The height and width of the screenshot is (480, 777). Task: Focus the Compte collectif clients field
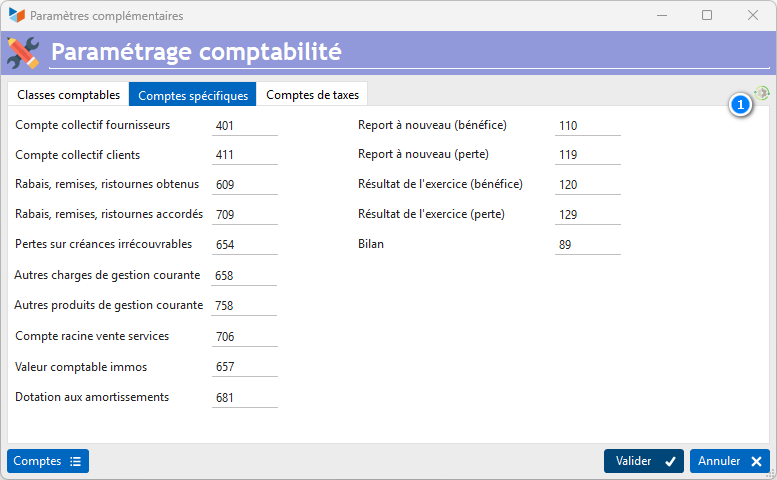coord(245,155)
